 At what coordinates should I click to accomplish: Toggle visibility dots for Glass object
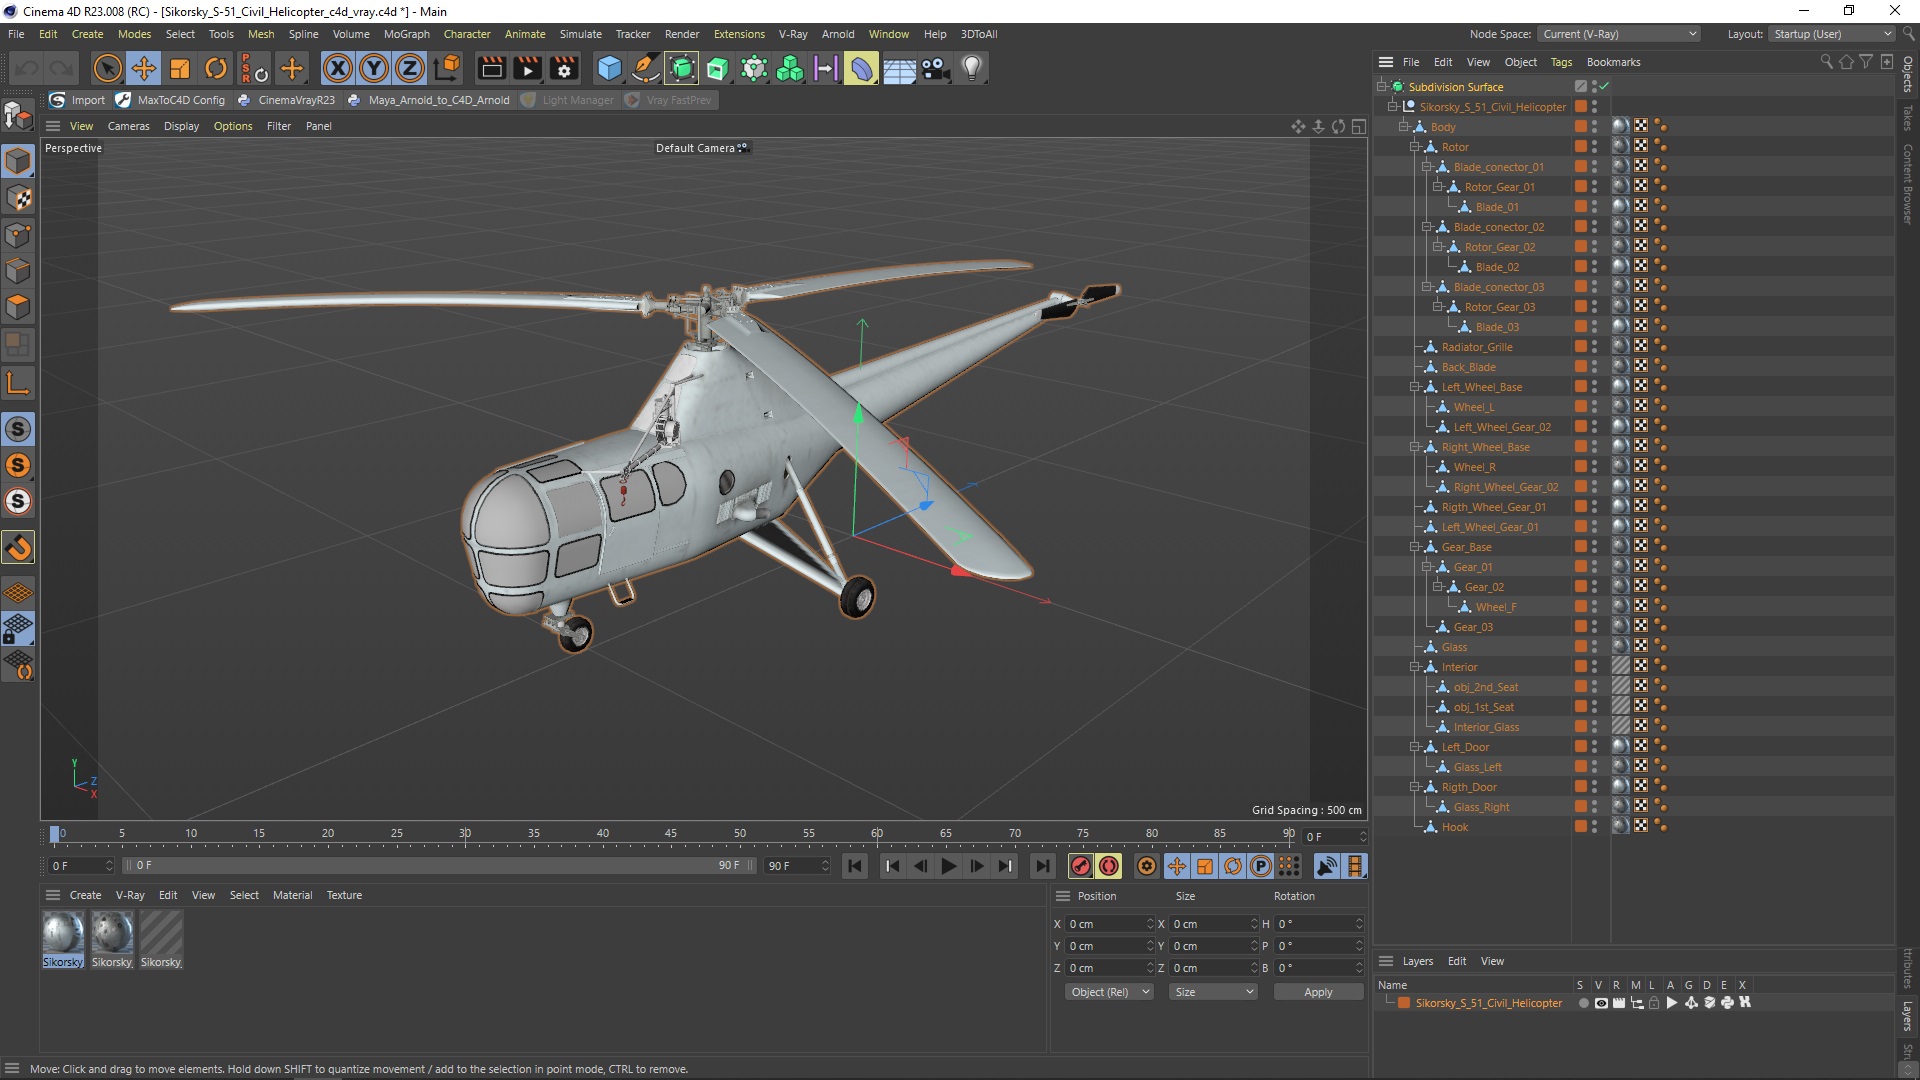coord(1594,647)
